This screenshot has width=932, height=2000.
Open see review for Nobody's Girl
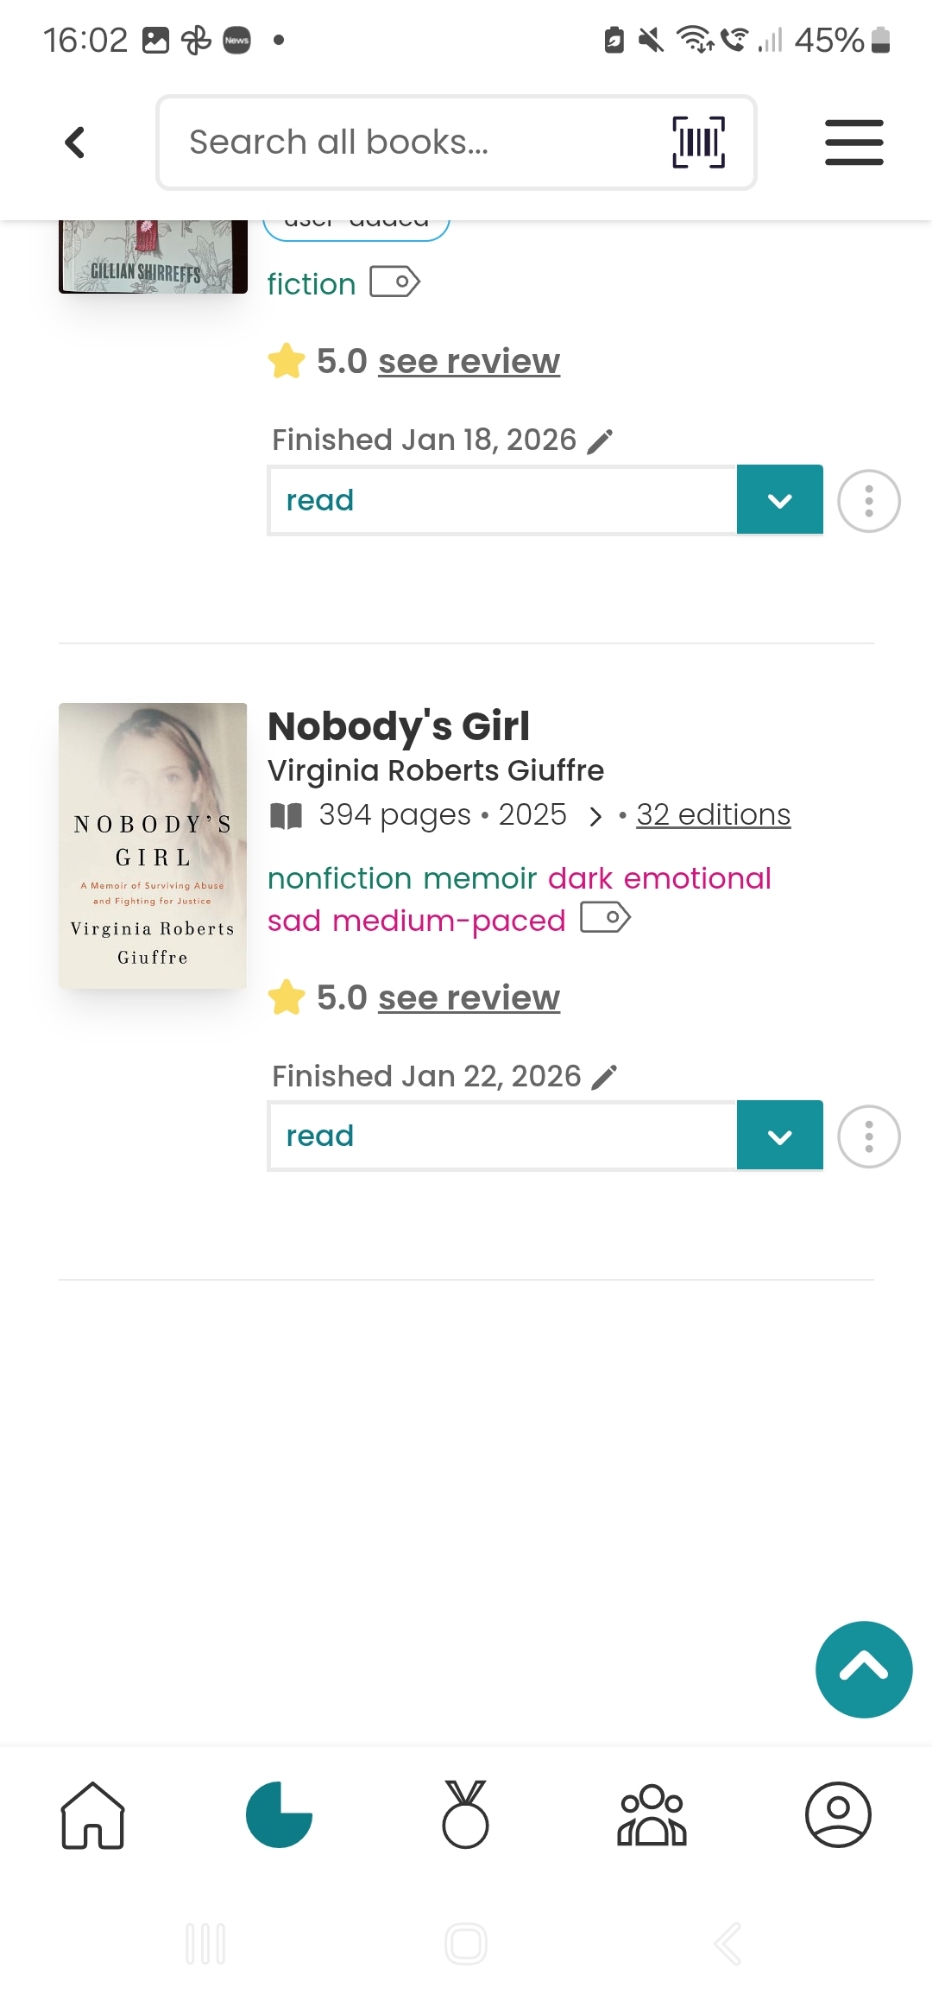(468, 998)
